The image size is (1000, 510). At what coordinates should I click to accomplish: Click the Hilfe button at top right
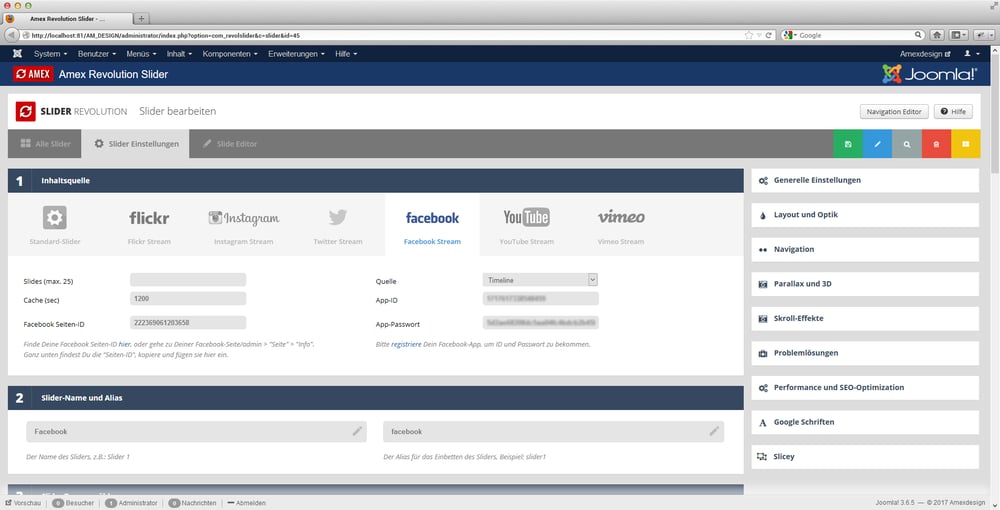[x=953, y=112]
